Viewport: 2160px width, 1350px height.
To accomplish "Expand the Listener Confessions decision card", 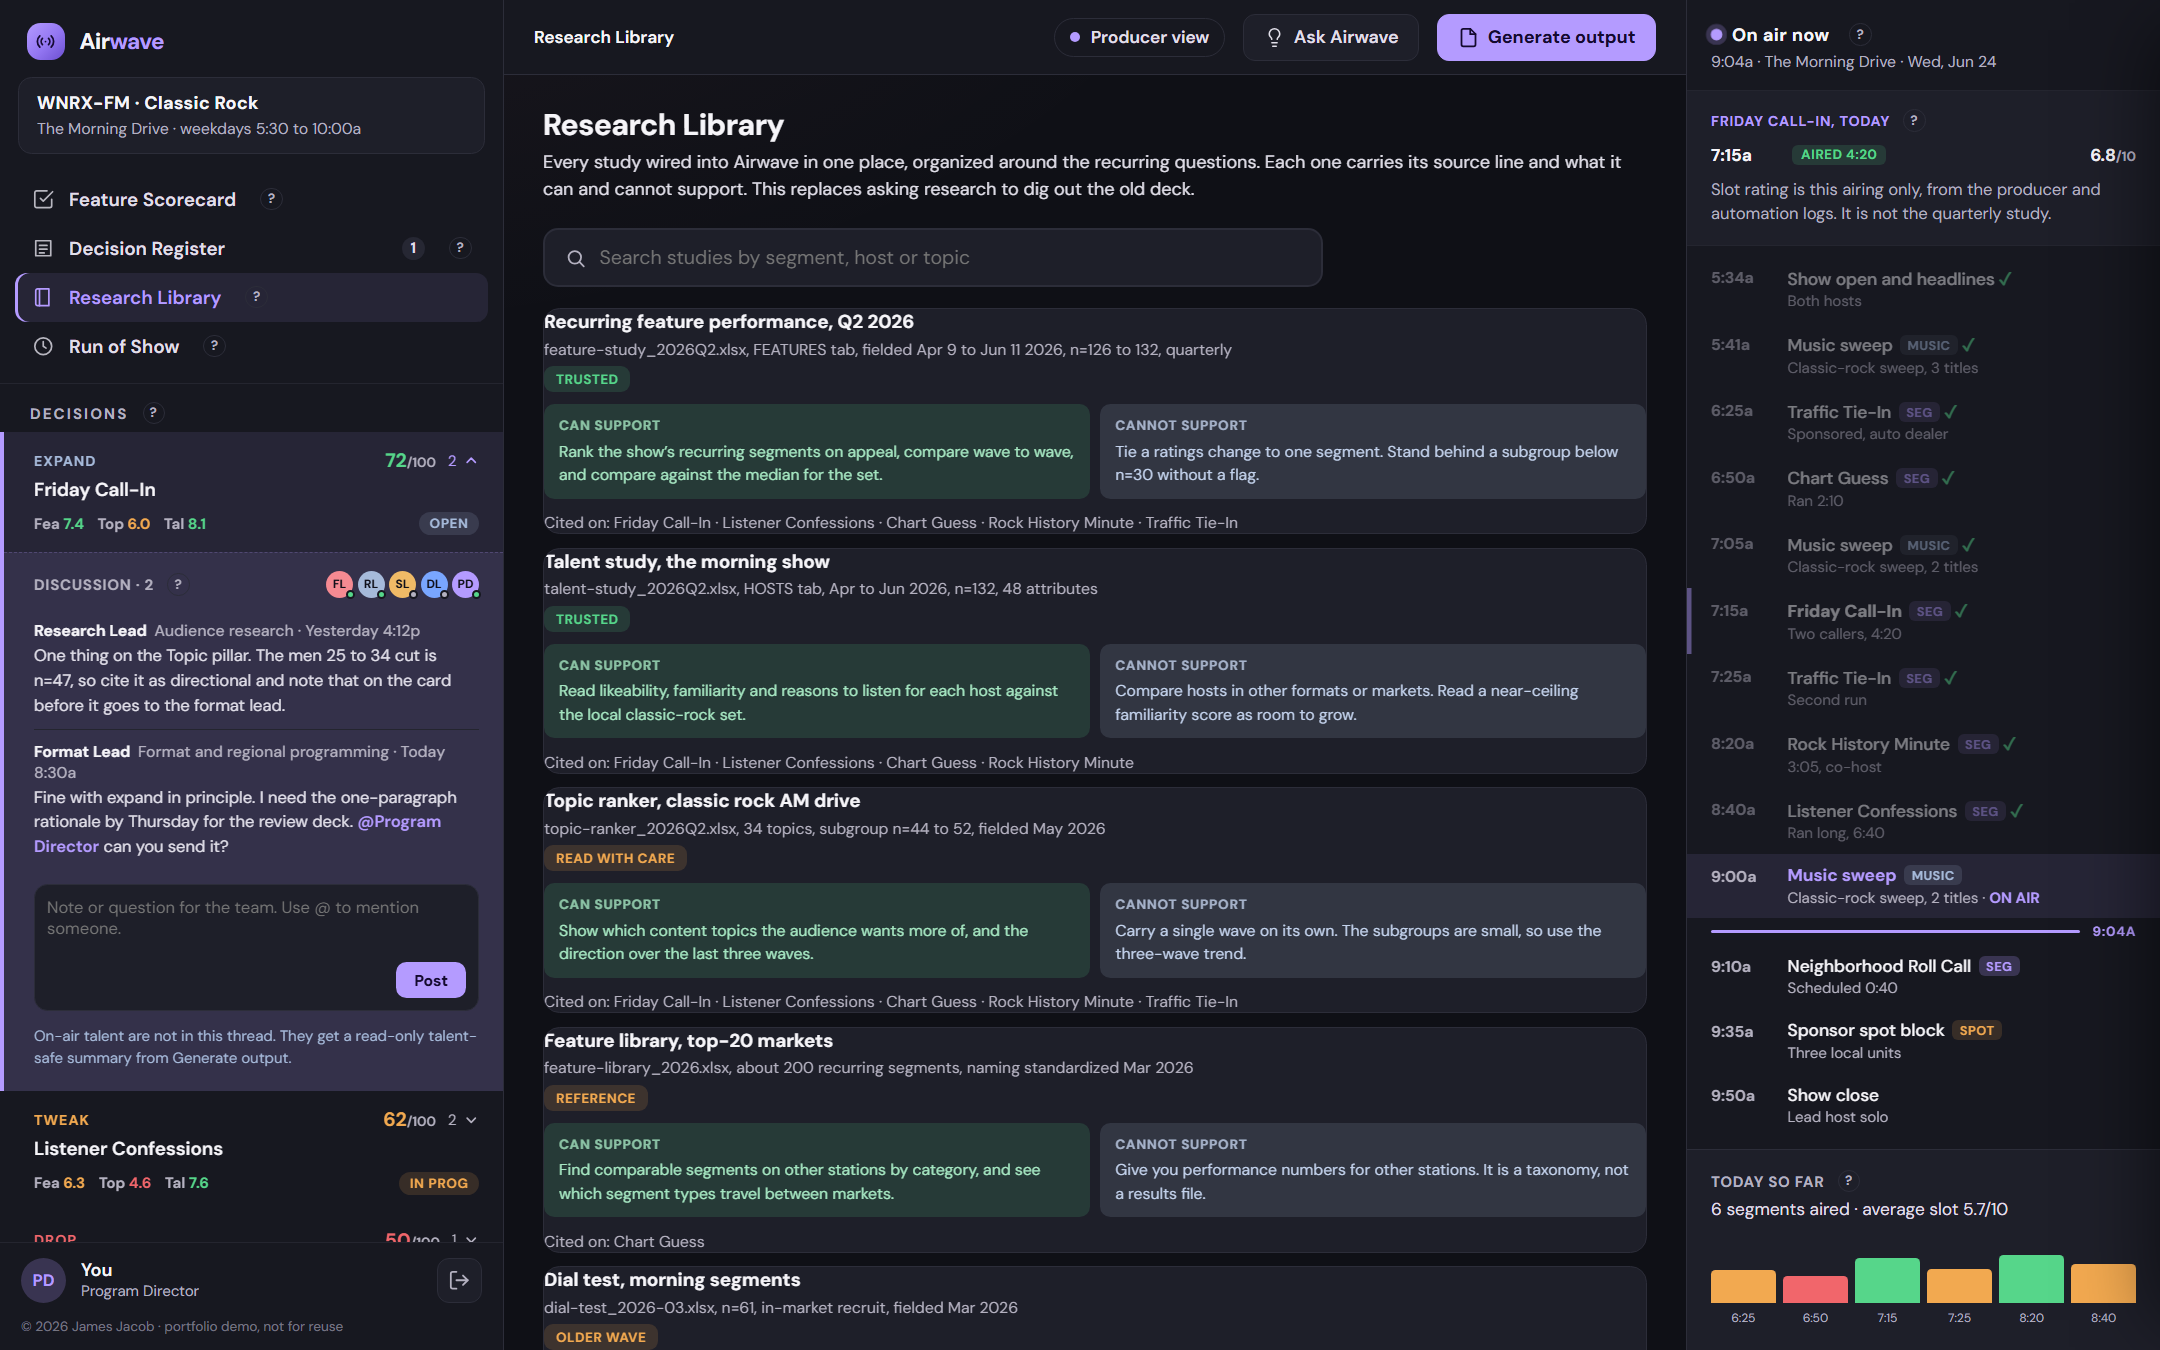I will point(471,1120).
